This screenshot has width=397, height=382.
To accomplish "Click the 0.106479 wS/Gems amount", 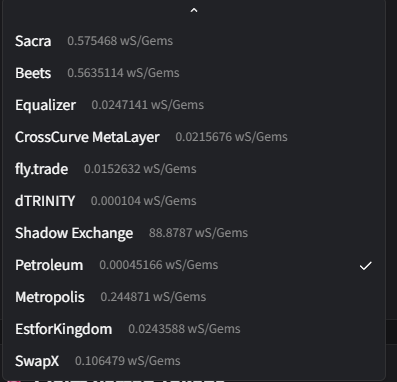I will pos(128,361).
